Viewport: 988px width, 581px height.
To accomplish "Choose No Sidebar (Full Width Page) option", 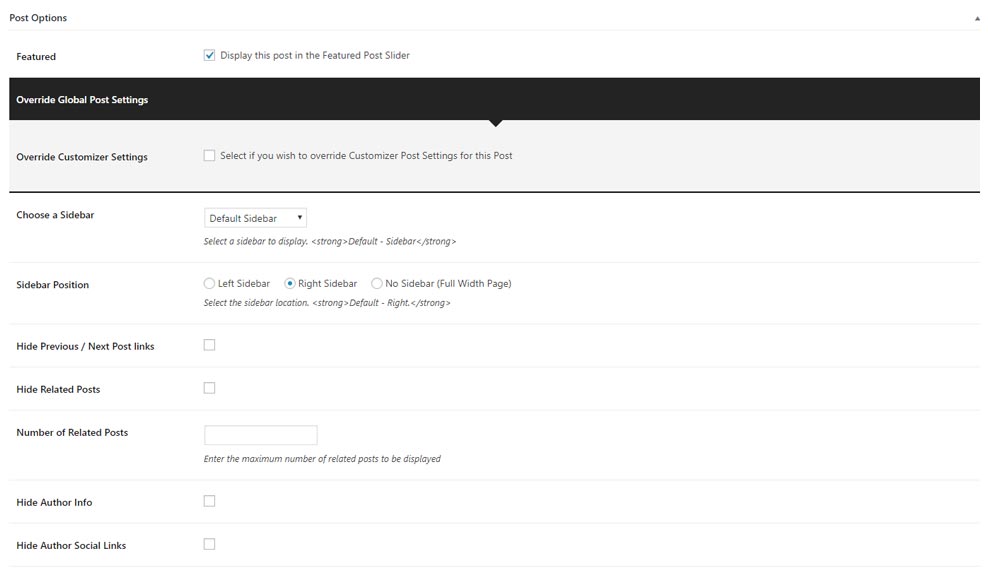I will [x=377, y=284].
